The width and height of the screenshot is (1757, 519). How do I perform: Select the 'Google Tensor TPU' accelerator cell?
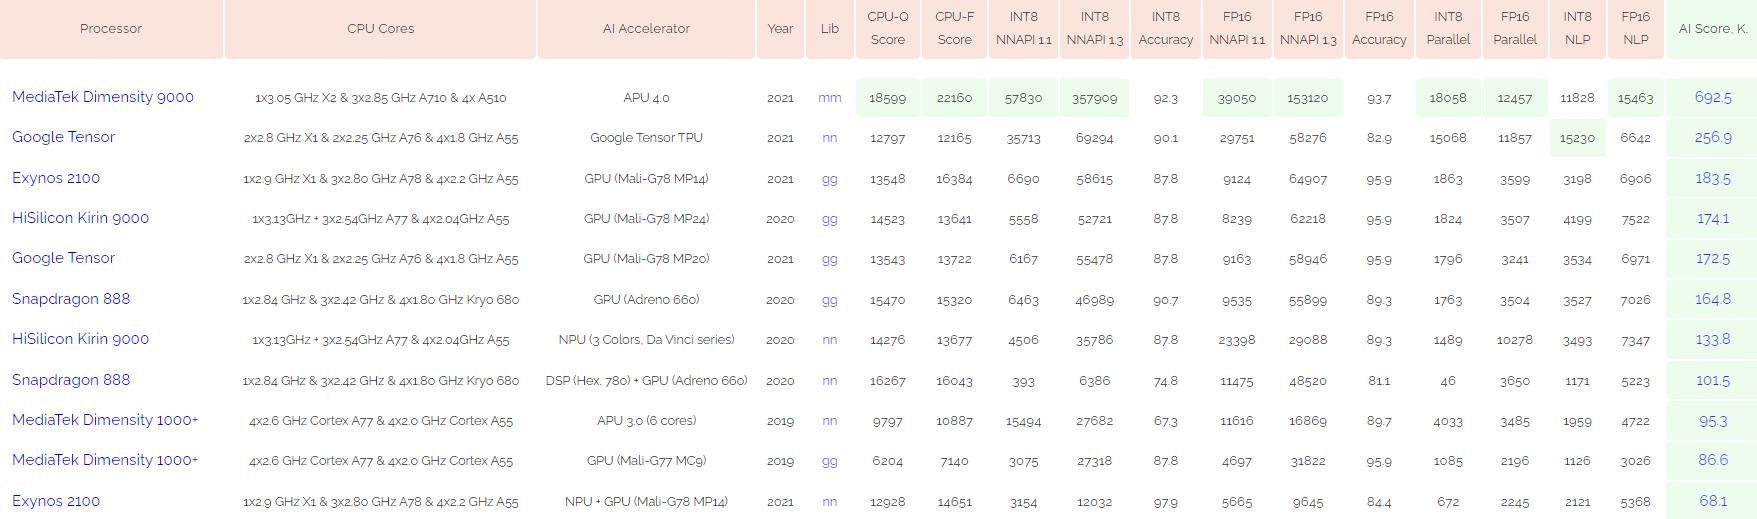pos(646,138)
